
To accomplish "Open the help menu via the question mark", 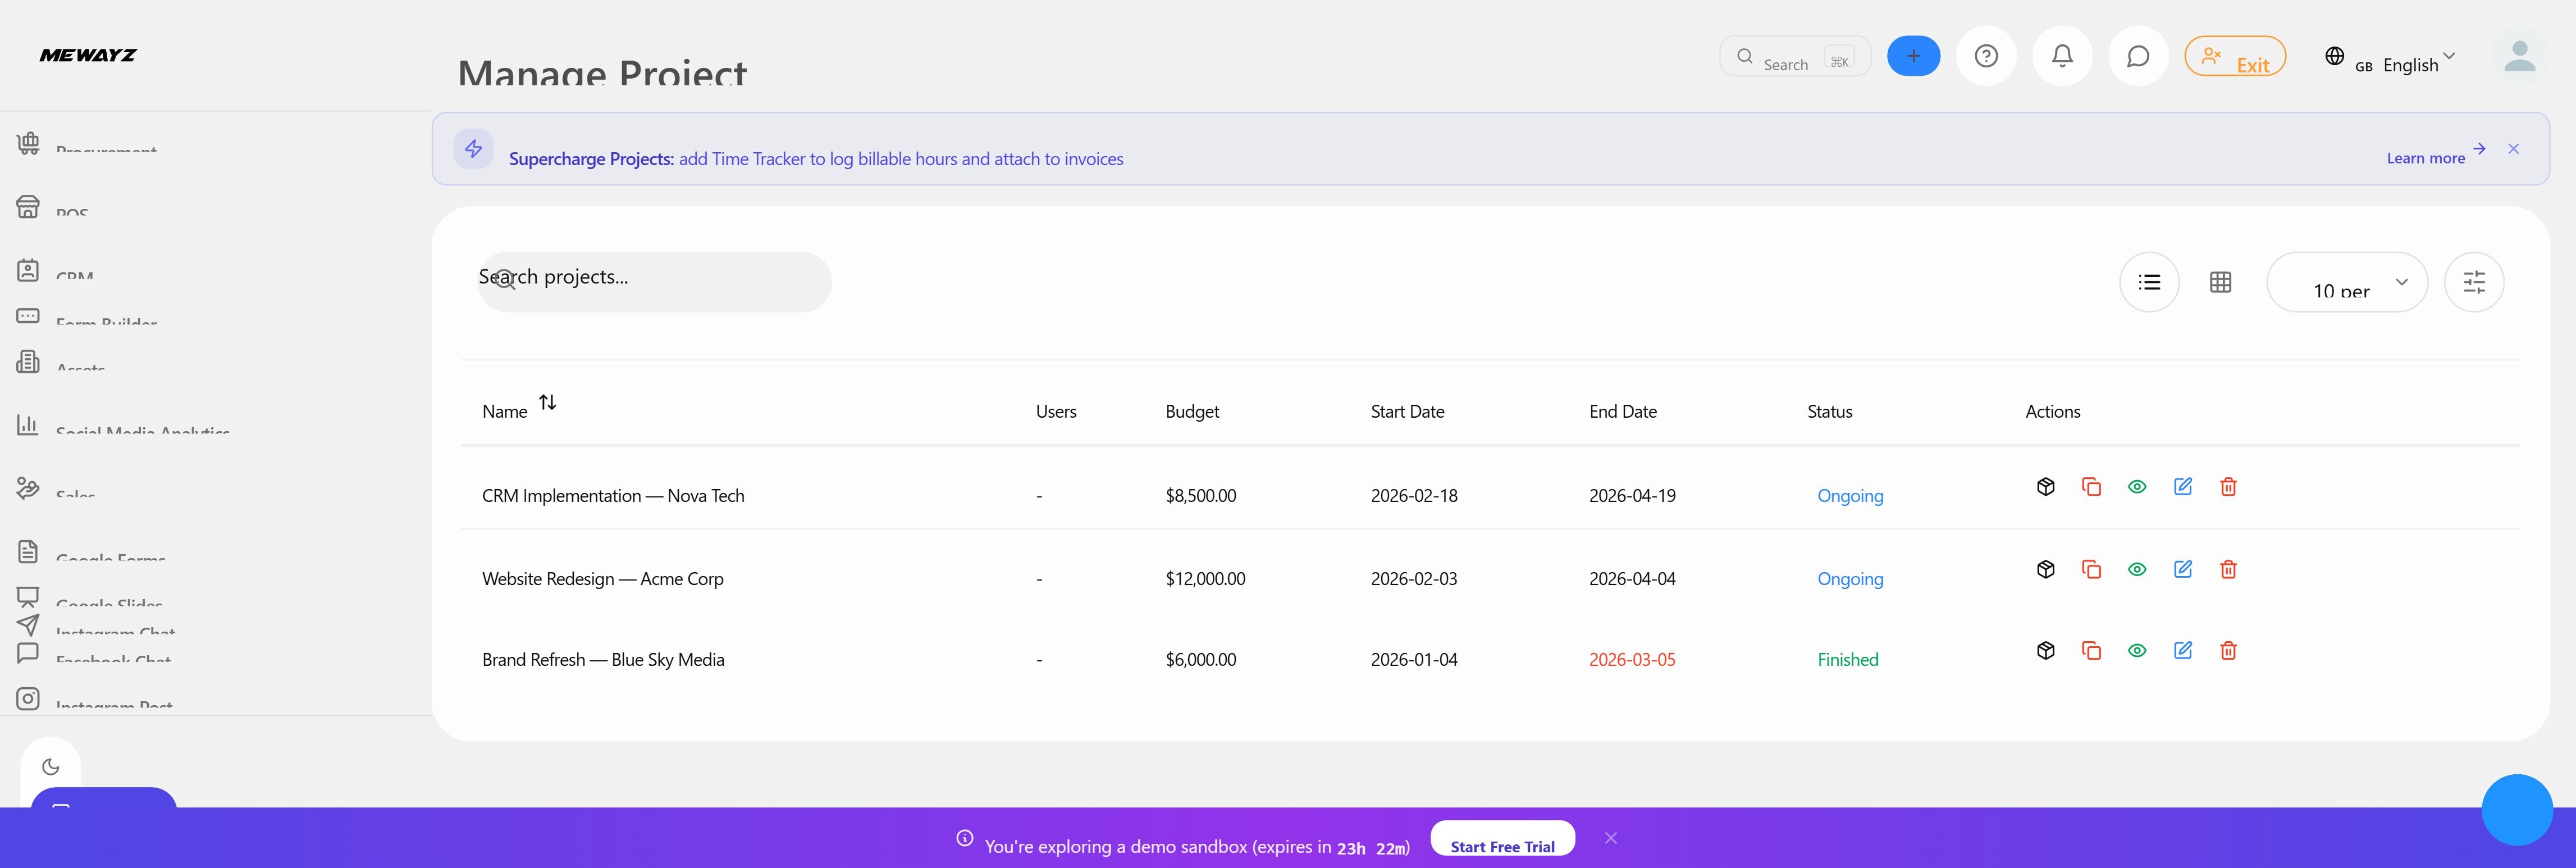I will (x=1986, y=55).
